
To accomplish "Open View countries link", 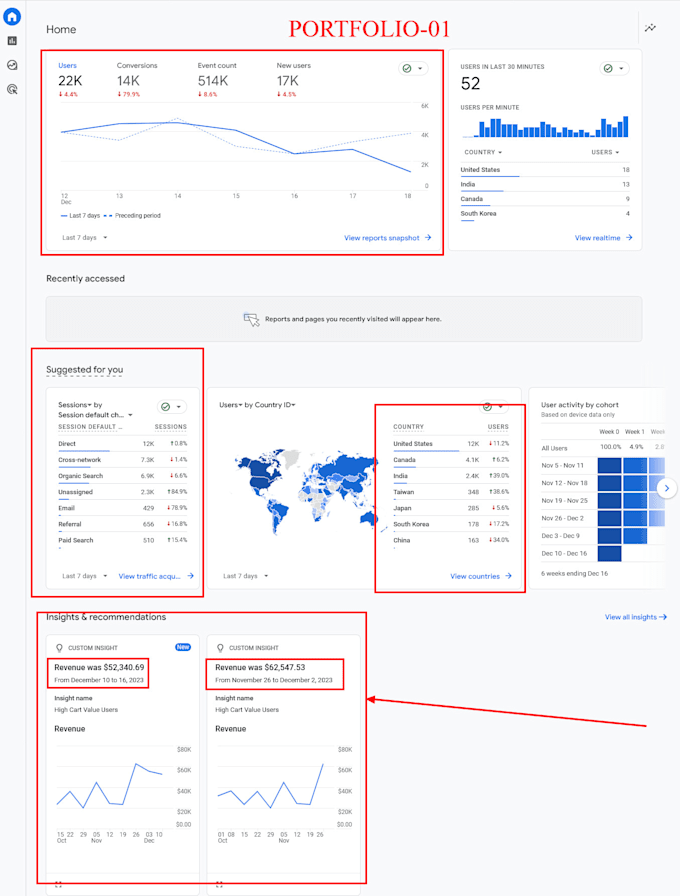I will pyautogui.click(x=475, y=576).
